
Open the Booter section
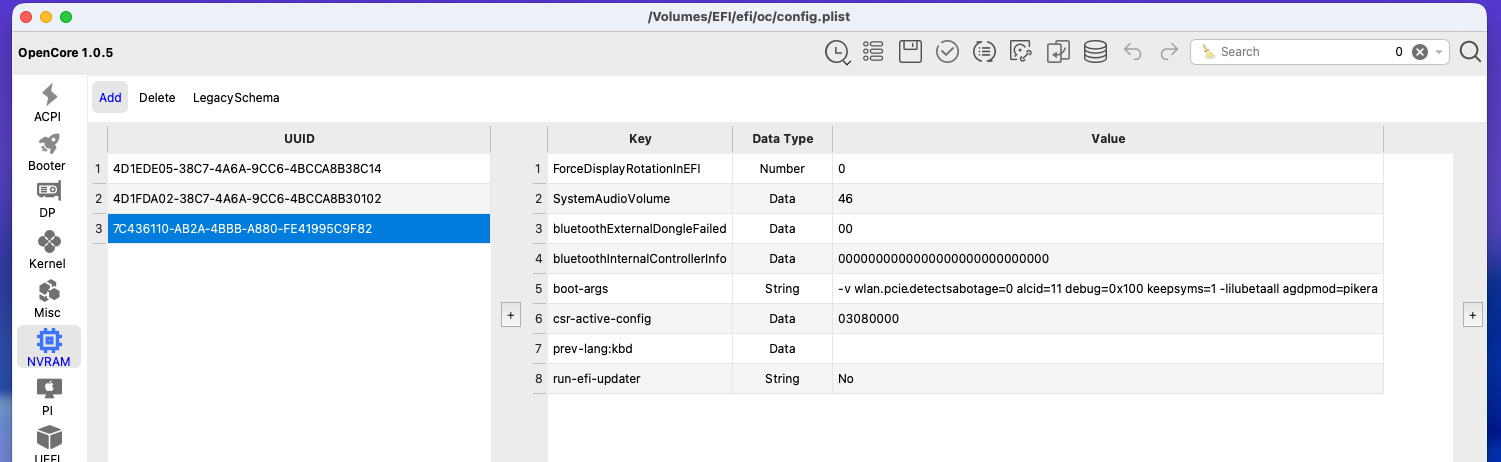48,152
